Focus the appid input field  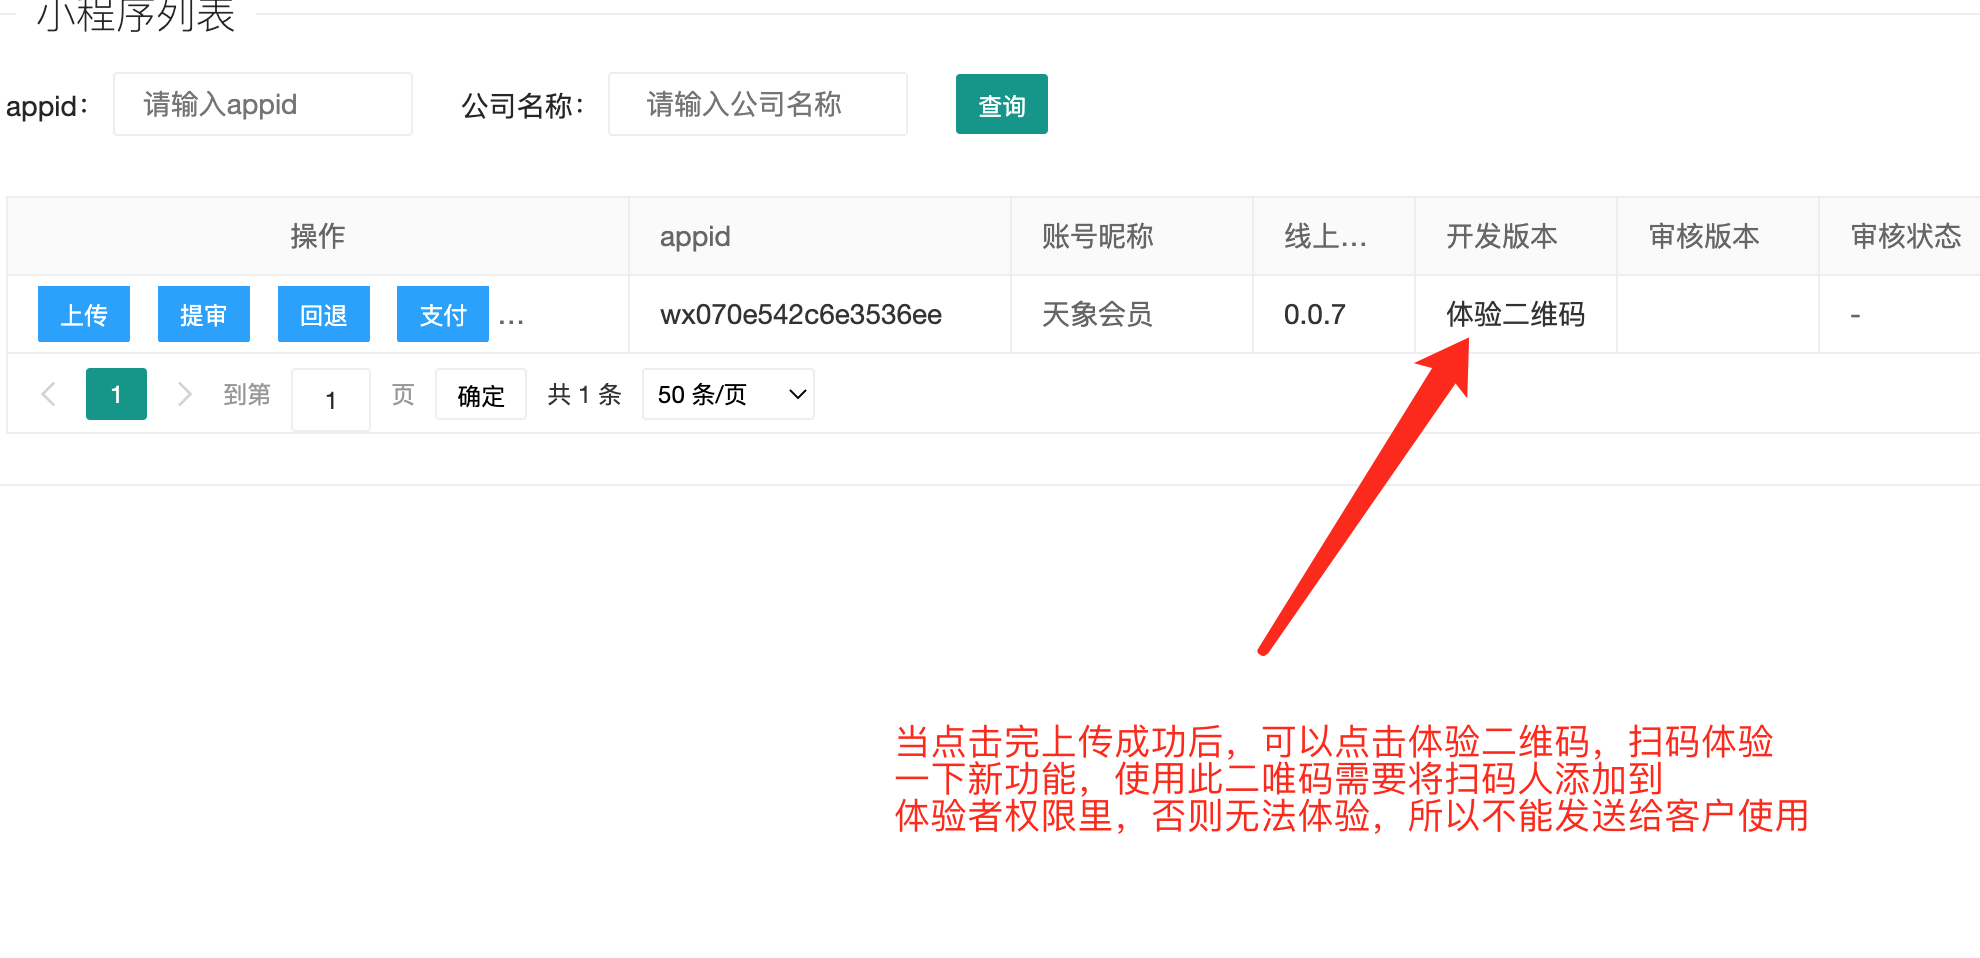[x=263, y=104]
